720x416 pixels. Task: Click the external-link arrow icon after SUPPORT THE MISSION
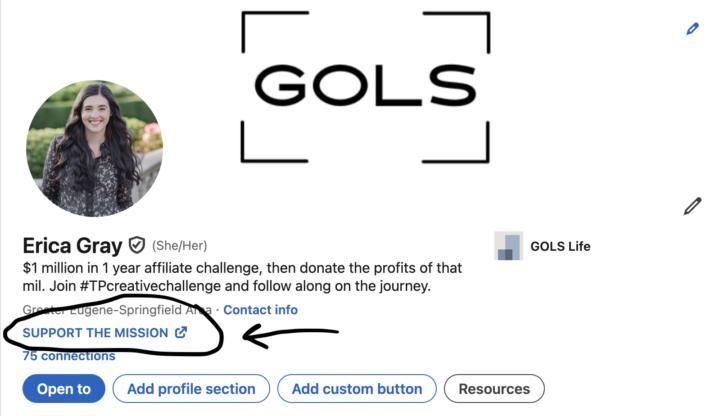181,333
